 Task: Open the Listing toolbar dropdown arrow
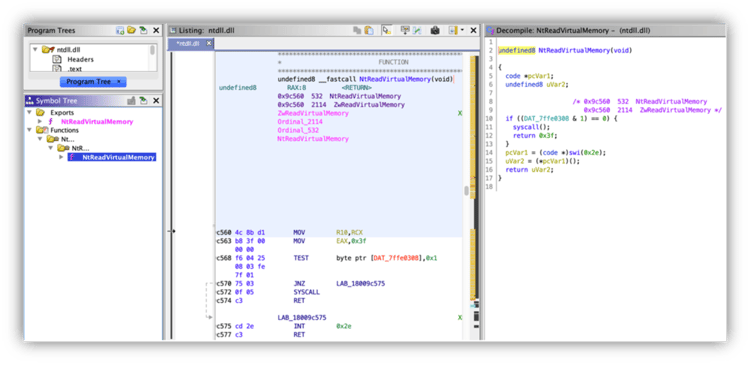pos(462,31)
